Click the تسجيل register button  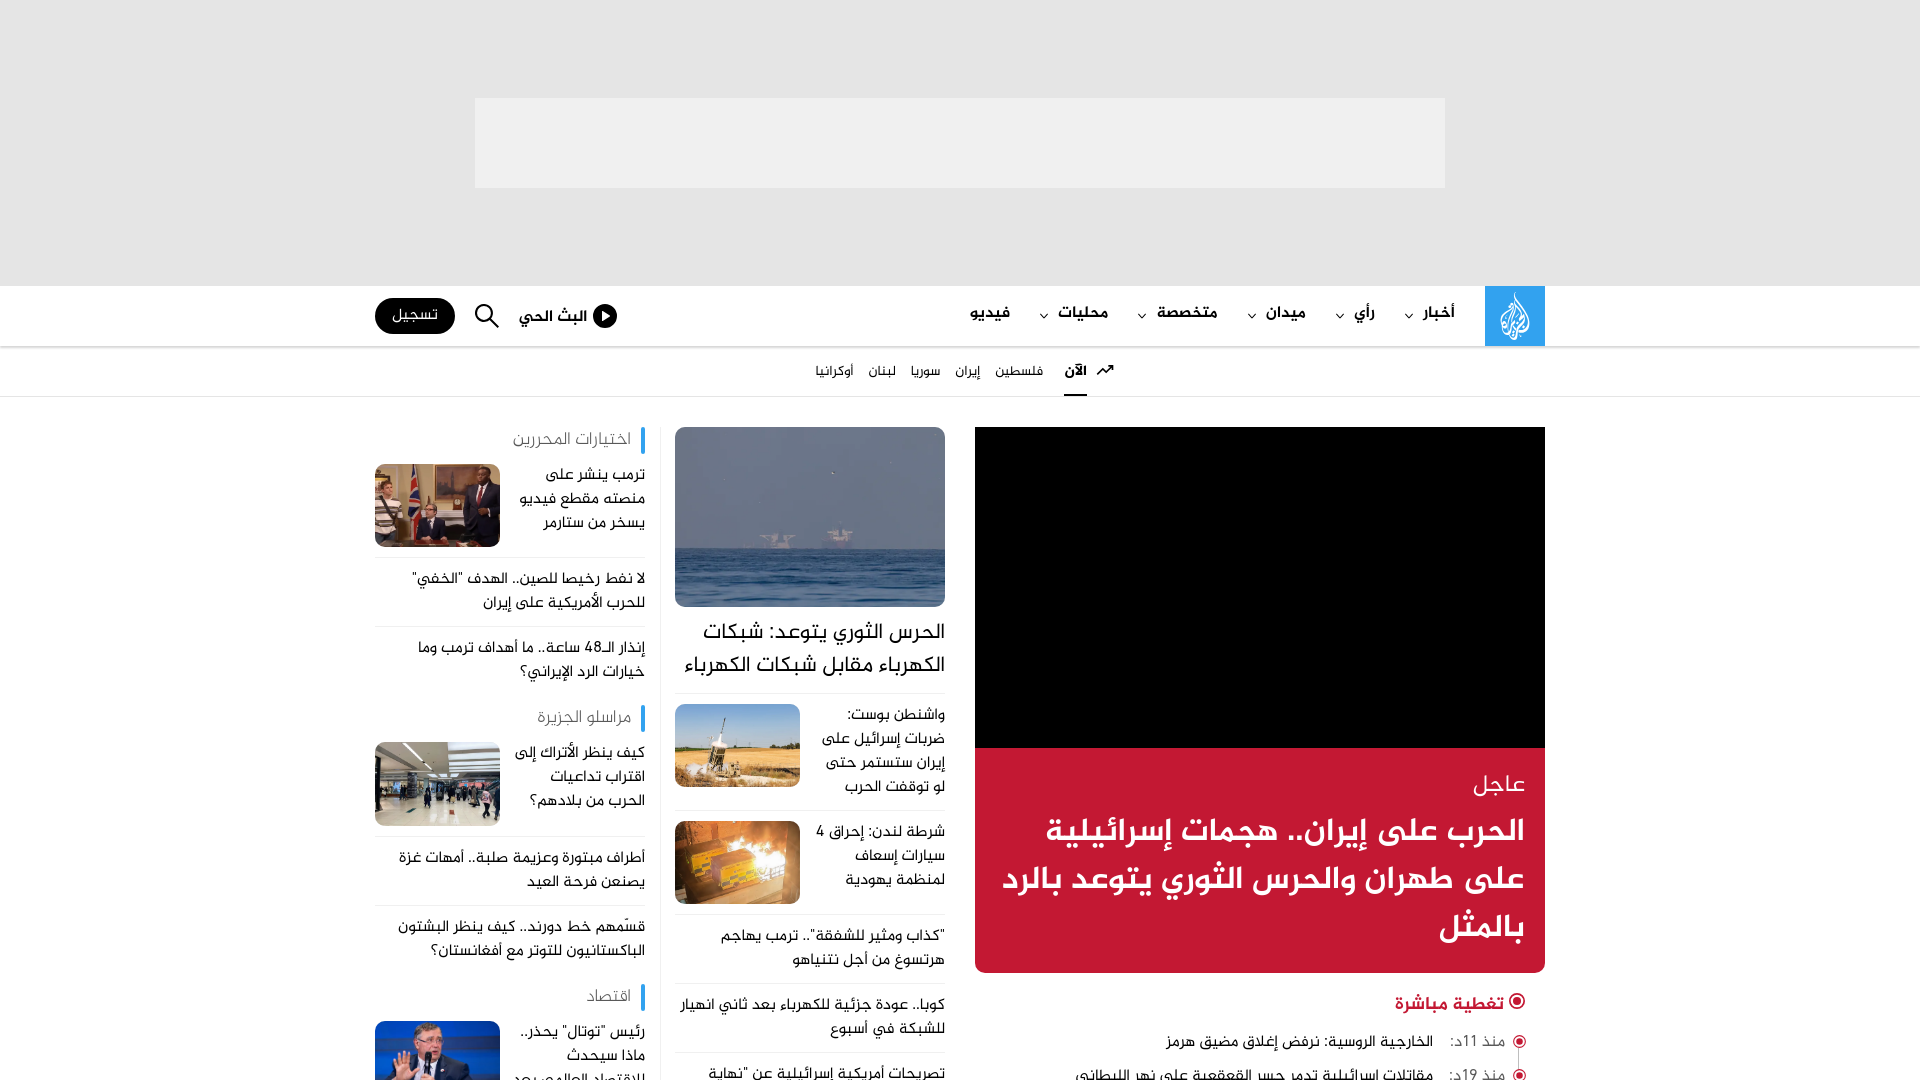tap(415, 316)
